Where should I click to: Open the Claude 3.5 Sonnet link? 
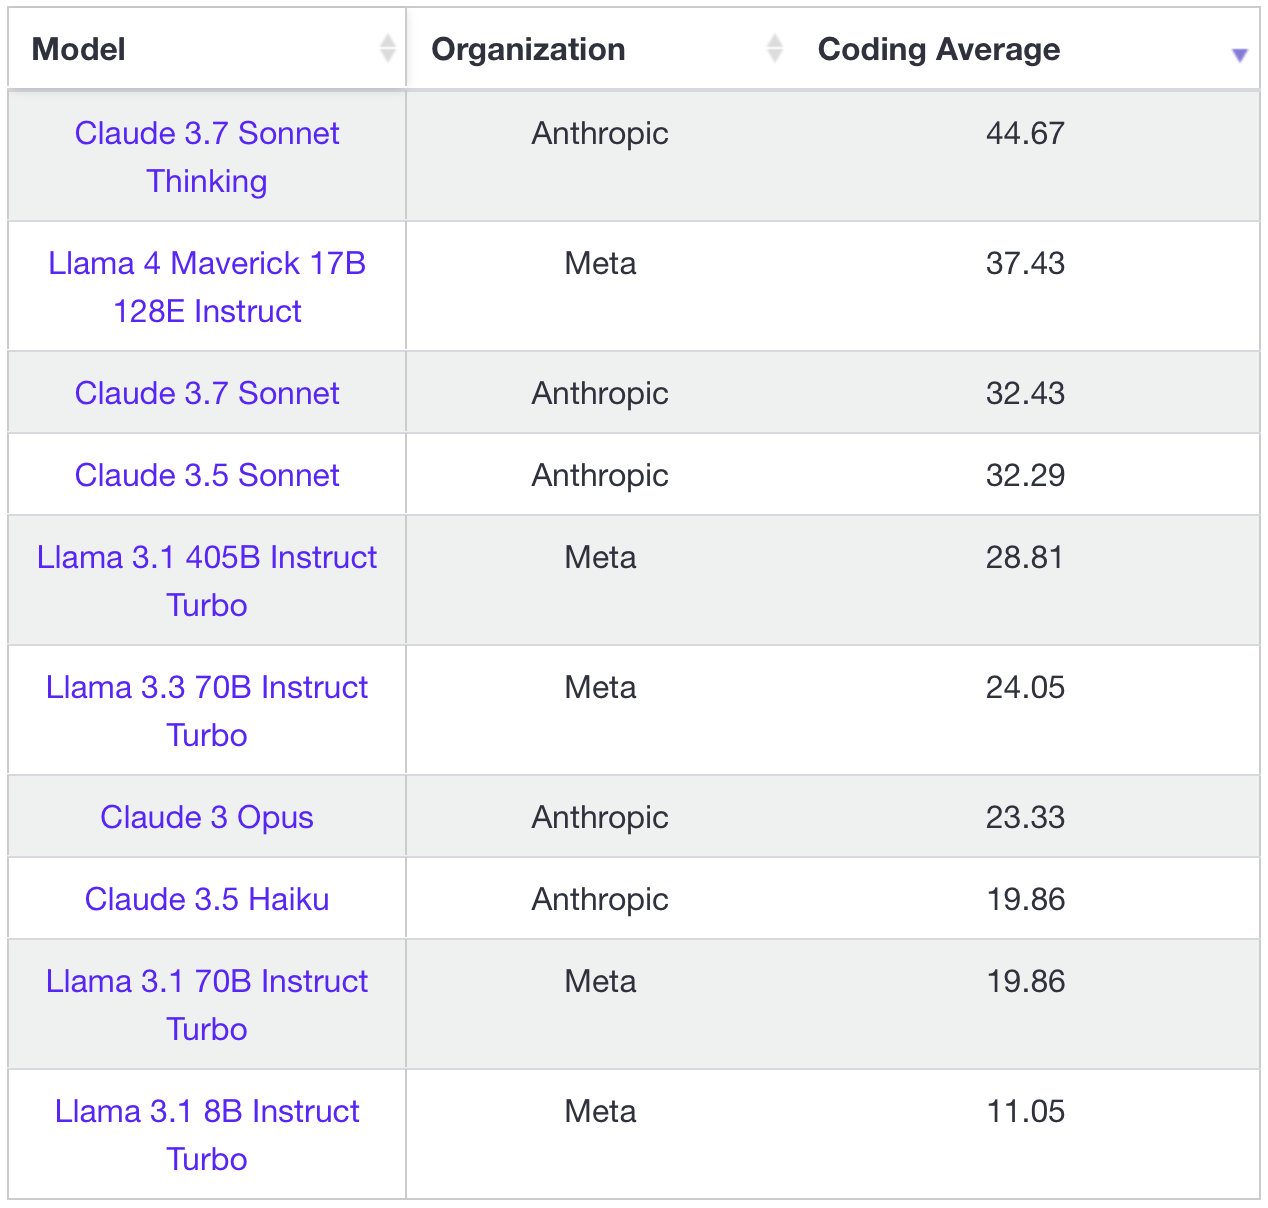tap(207, 475)
